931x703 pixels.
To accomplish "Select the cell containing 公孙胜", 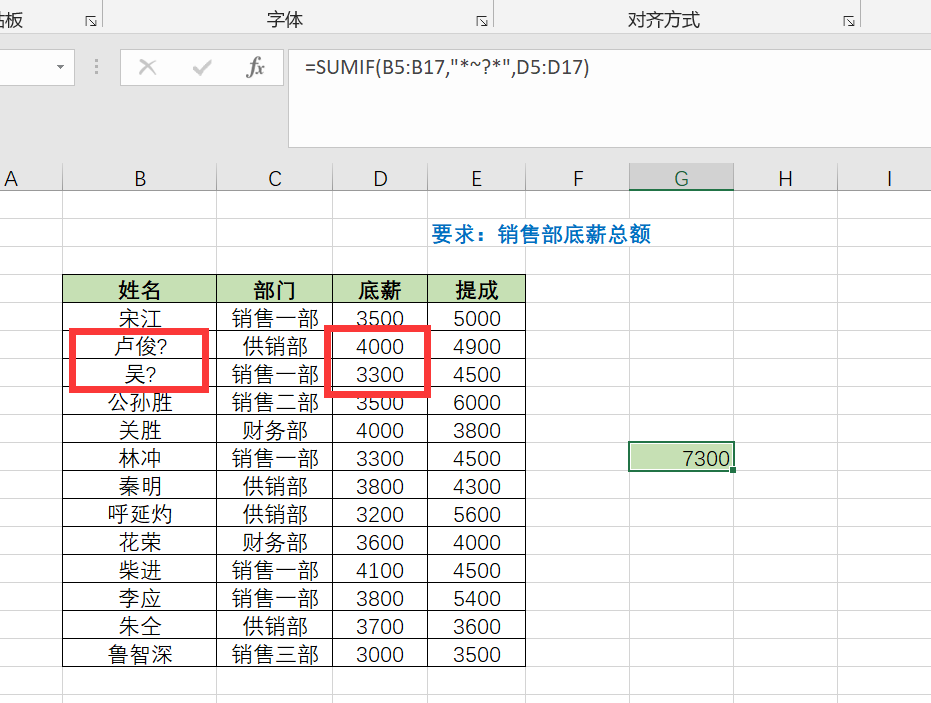I will [x=140, y=401].
